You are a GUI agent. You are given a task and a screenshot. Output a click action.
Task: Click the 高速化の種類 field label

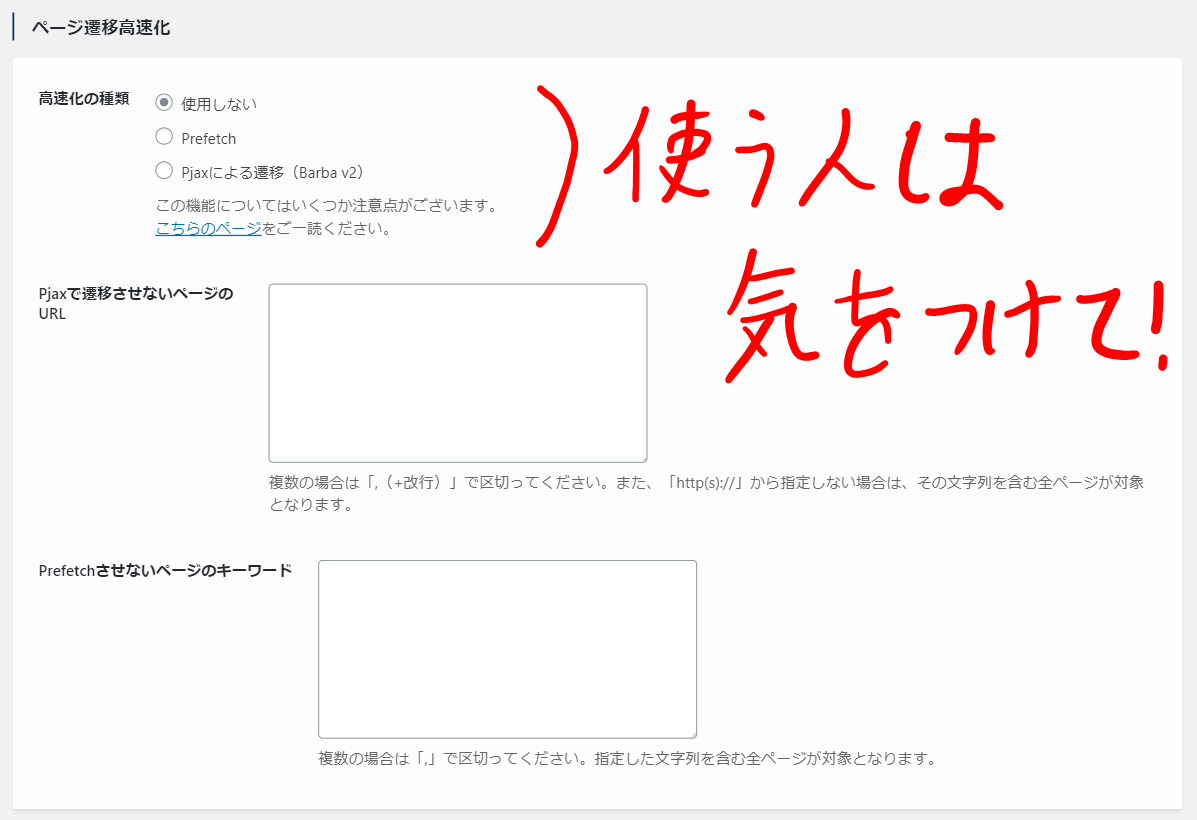83,98
